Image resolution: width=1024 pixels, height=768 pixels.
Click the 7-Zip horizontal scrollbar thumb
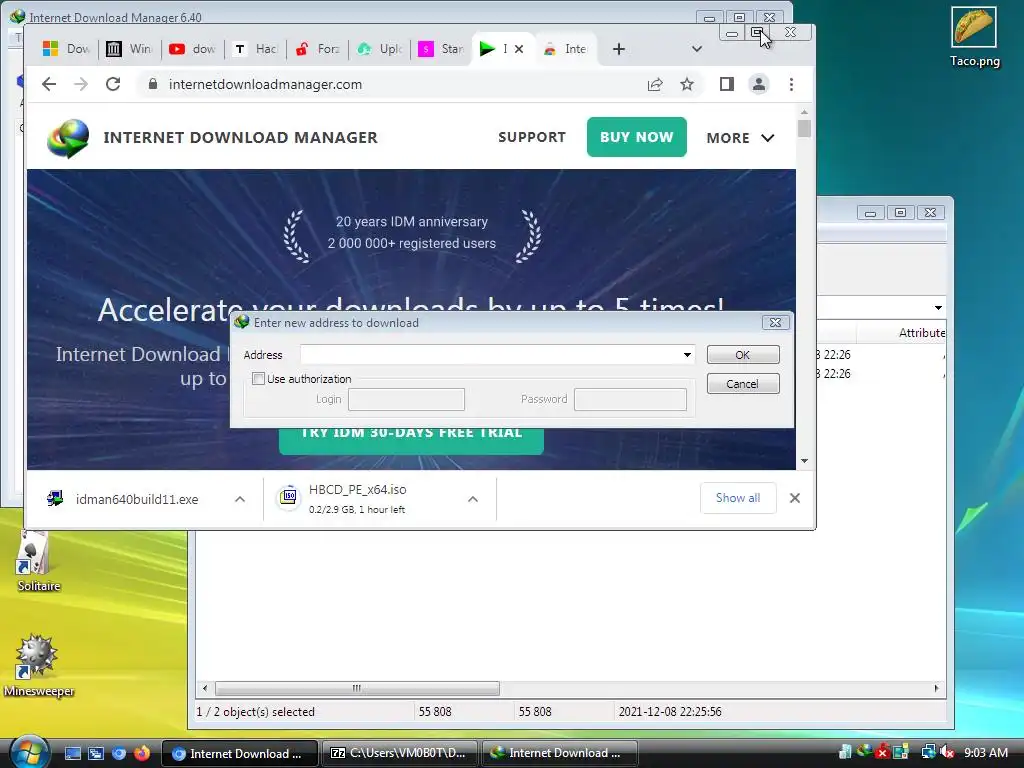click(357, 688)
